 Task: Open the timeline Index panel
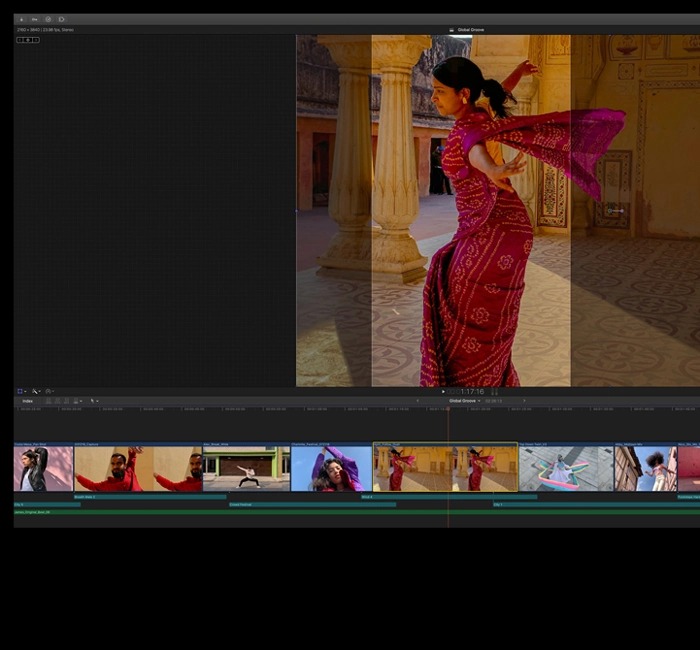click(28, 401)
